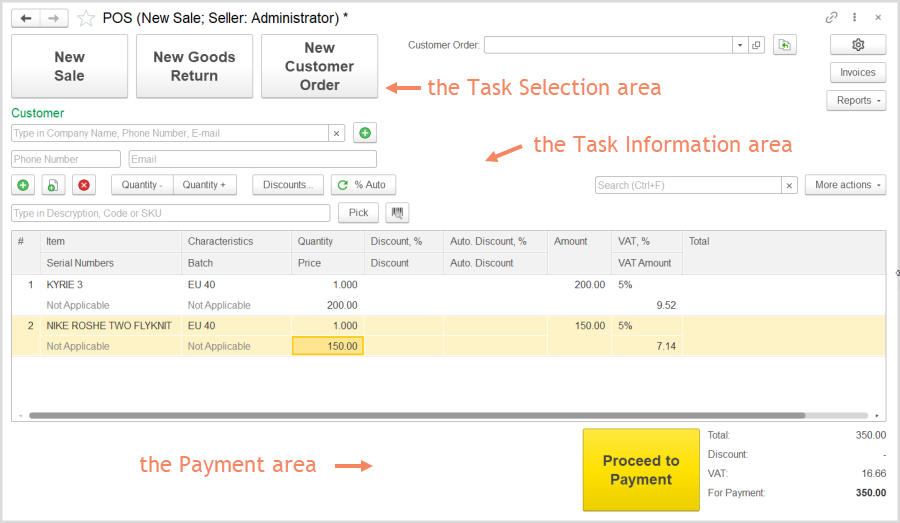
Task: Click the Auto. Discount, % column header
Action: coord(495,242)
